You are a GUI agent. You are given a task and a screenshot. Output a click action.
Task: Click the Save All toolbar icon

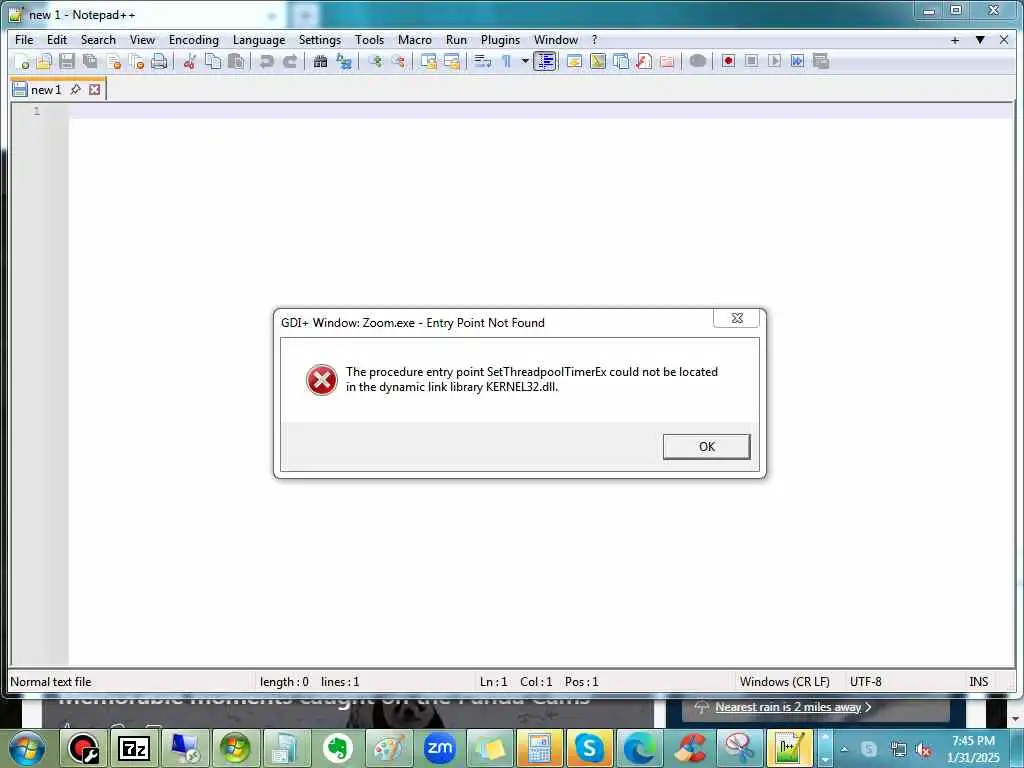[90, 61]
